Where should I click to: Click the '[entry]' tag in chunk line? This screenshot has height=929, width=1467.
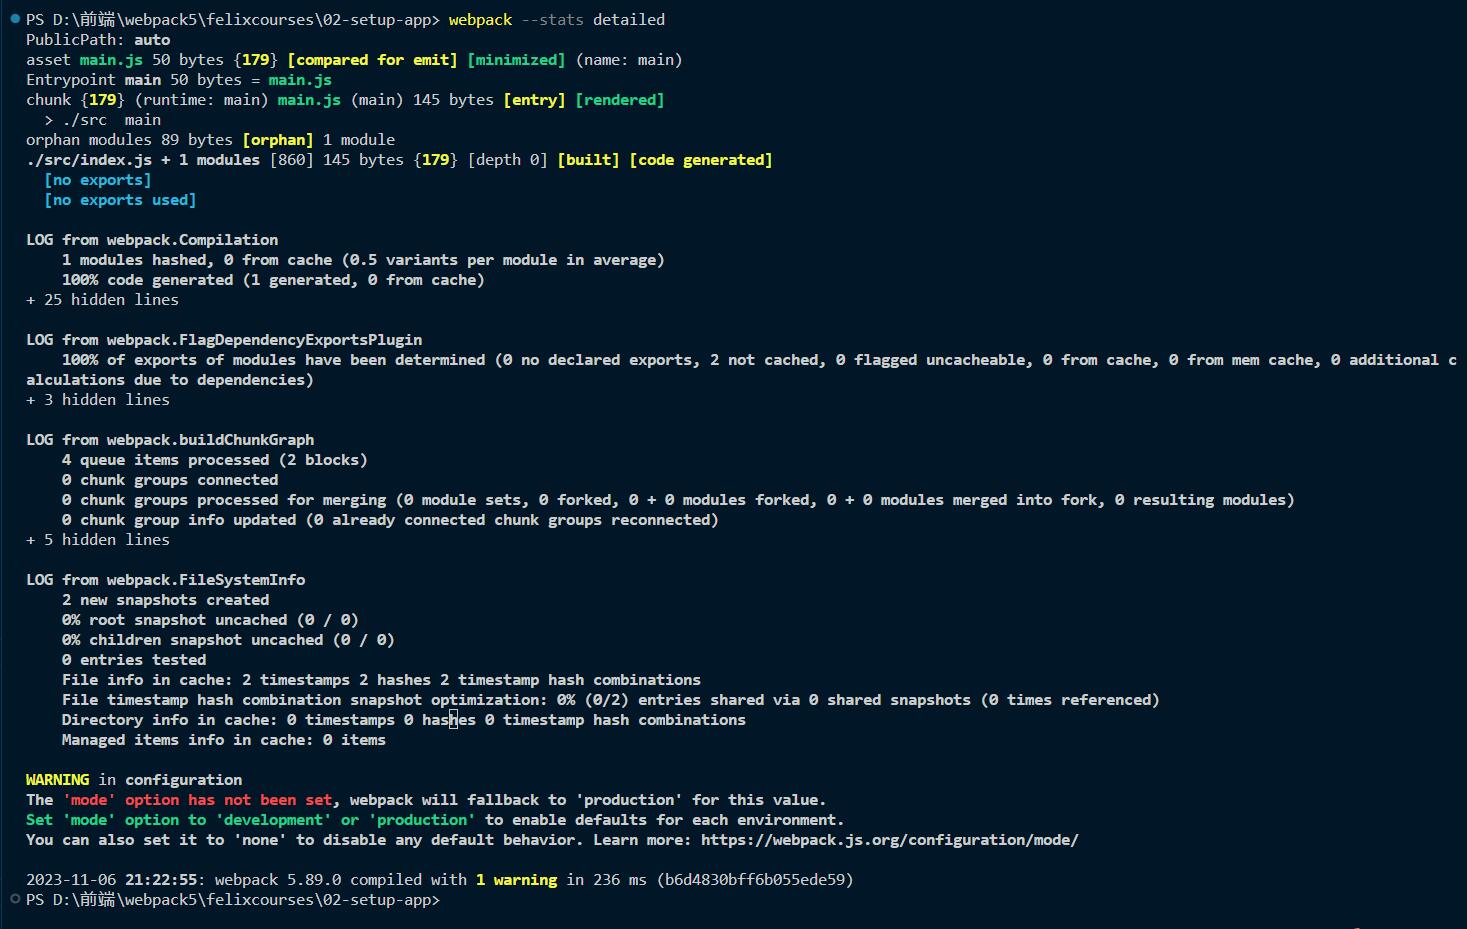coord(534,100)
